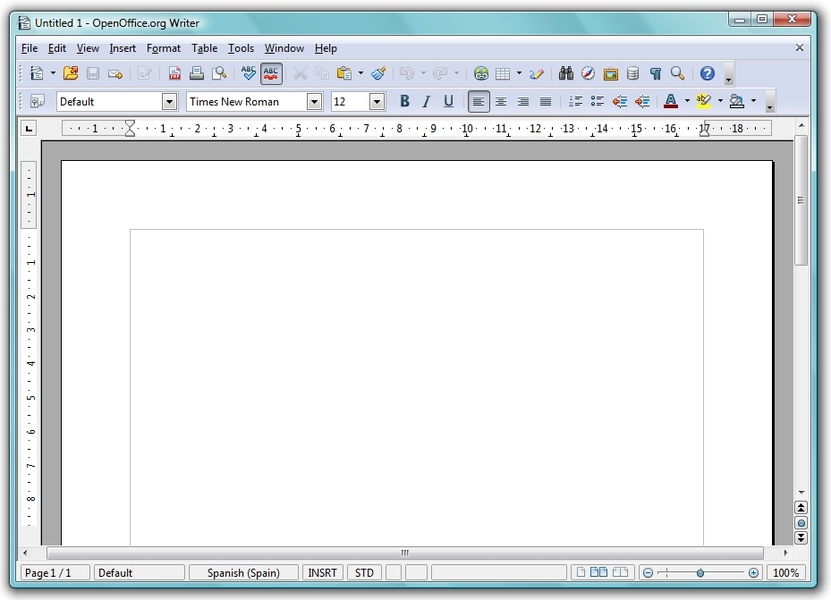Toggle AutoSpellcheck in the toolbar
The image size is (831, 600).
pyautogui.click(x=271, y=73)
